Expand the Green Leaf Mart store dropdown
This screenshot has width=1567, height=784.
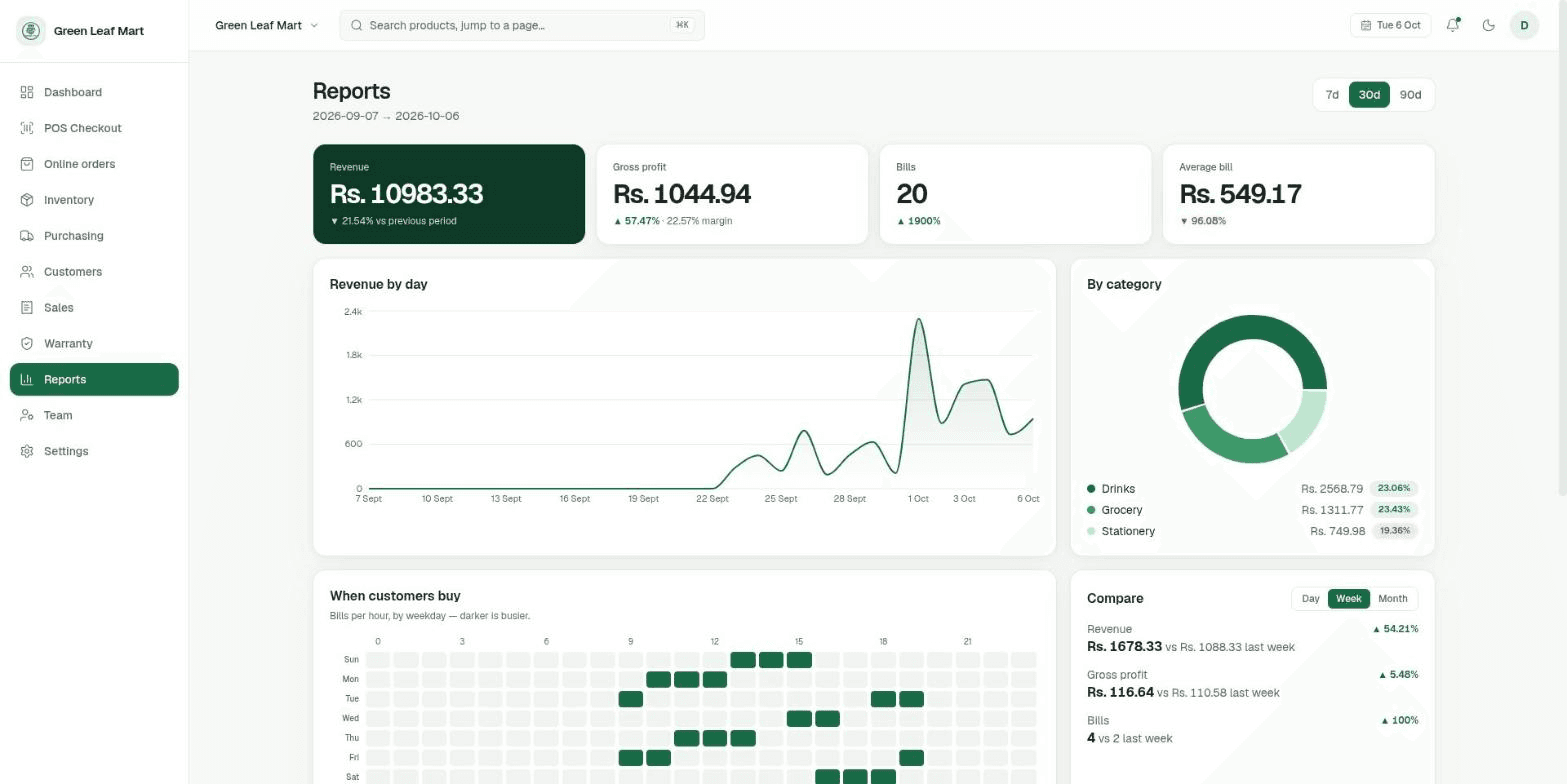tap(266, 25)
